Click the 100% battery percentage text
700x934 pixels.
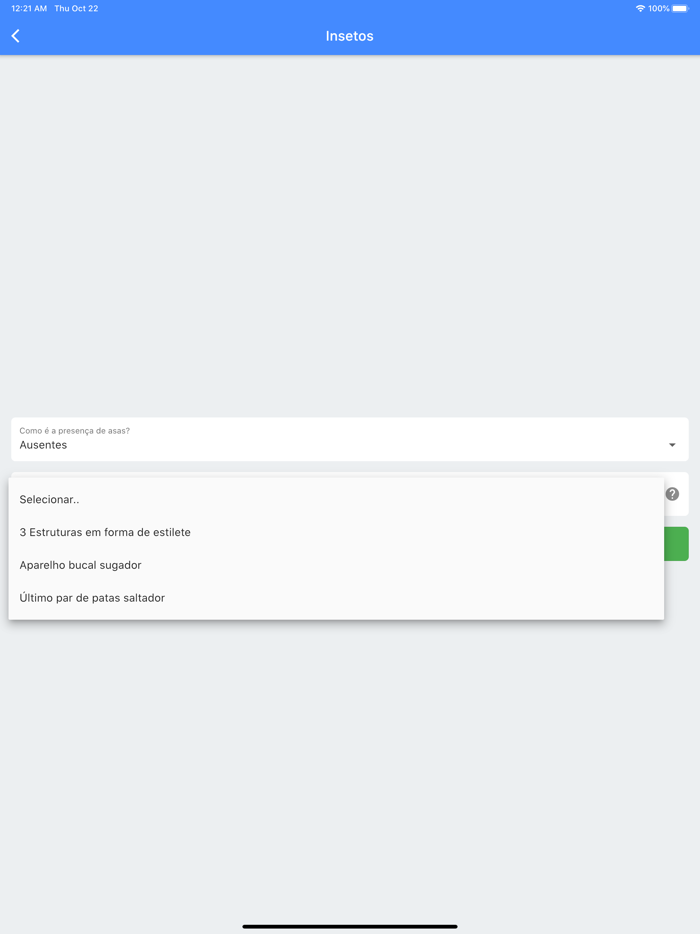pos(659,9)
